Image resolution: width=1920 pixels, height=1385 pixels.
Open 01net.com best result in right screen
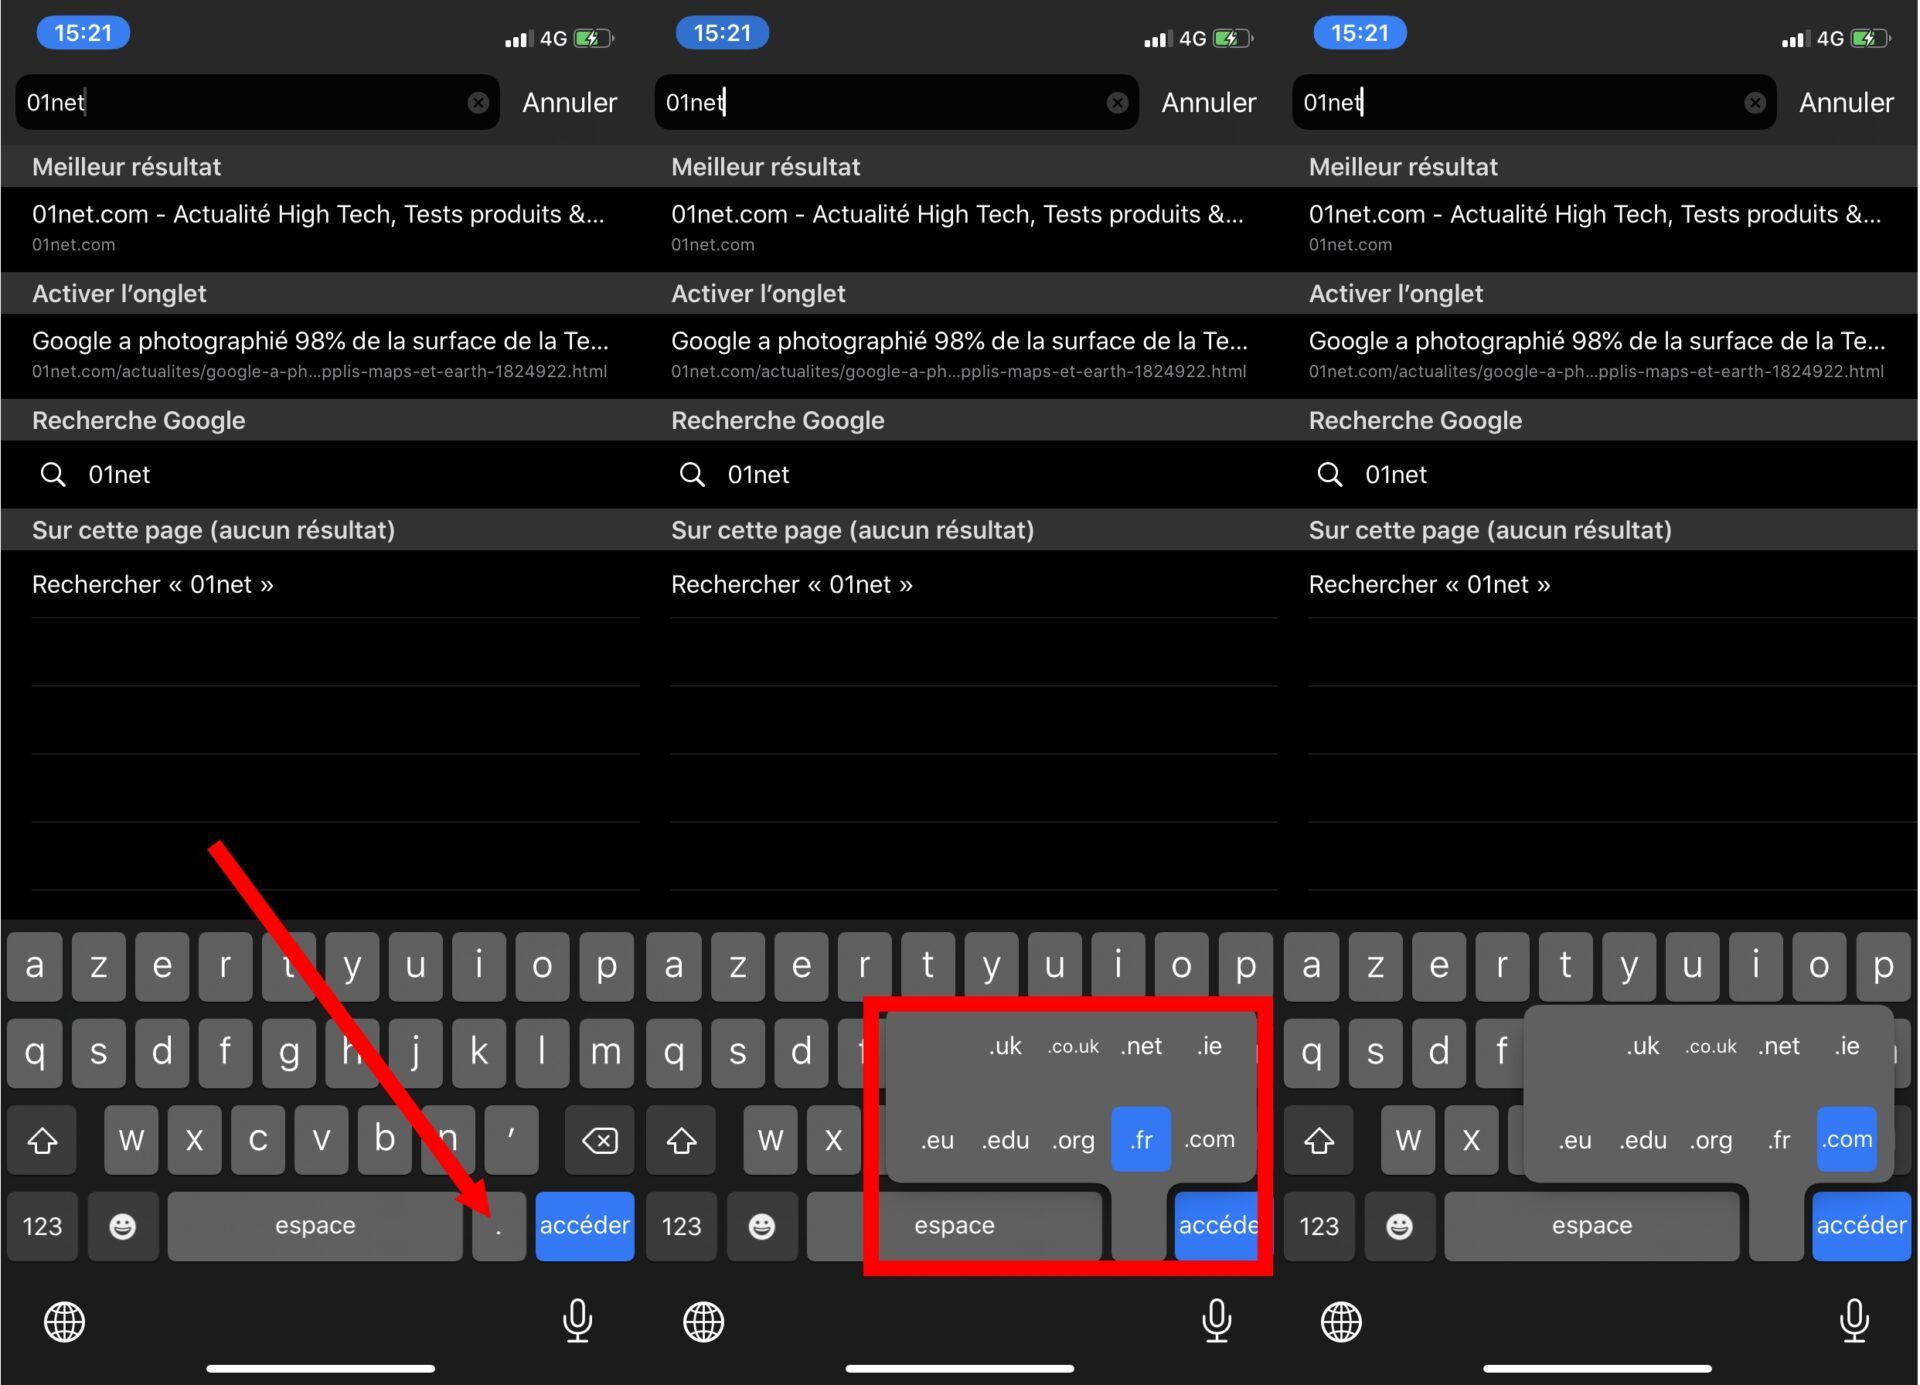point(1598,228)
